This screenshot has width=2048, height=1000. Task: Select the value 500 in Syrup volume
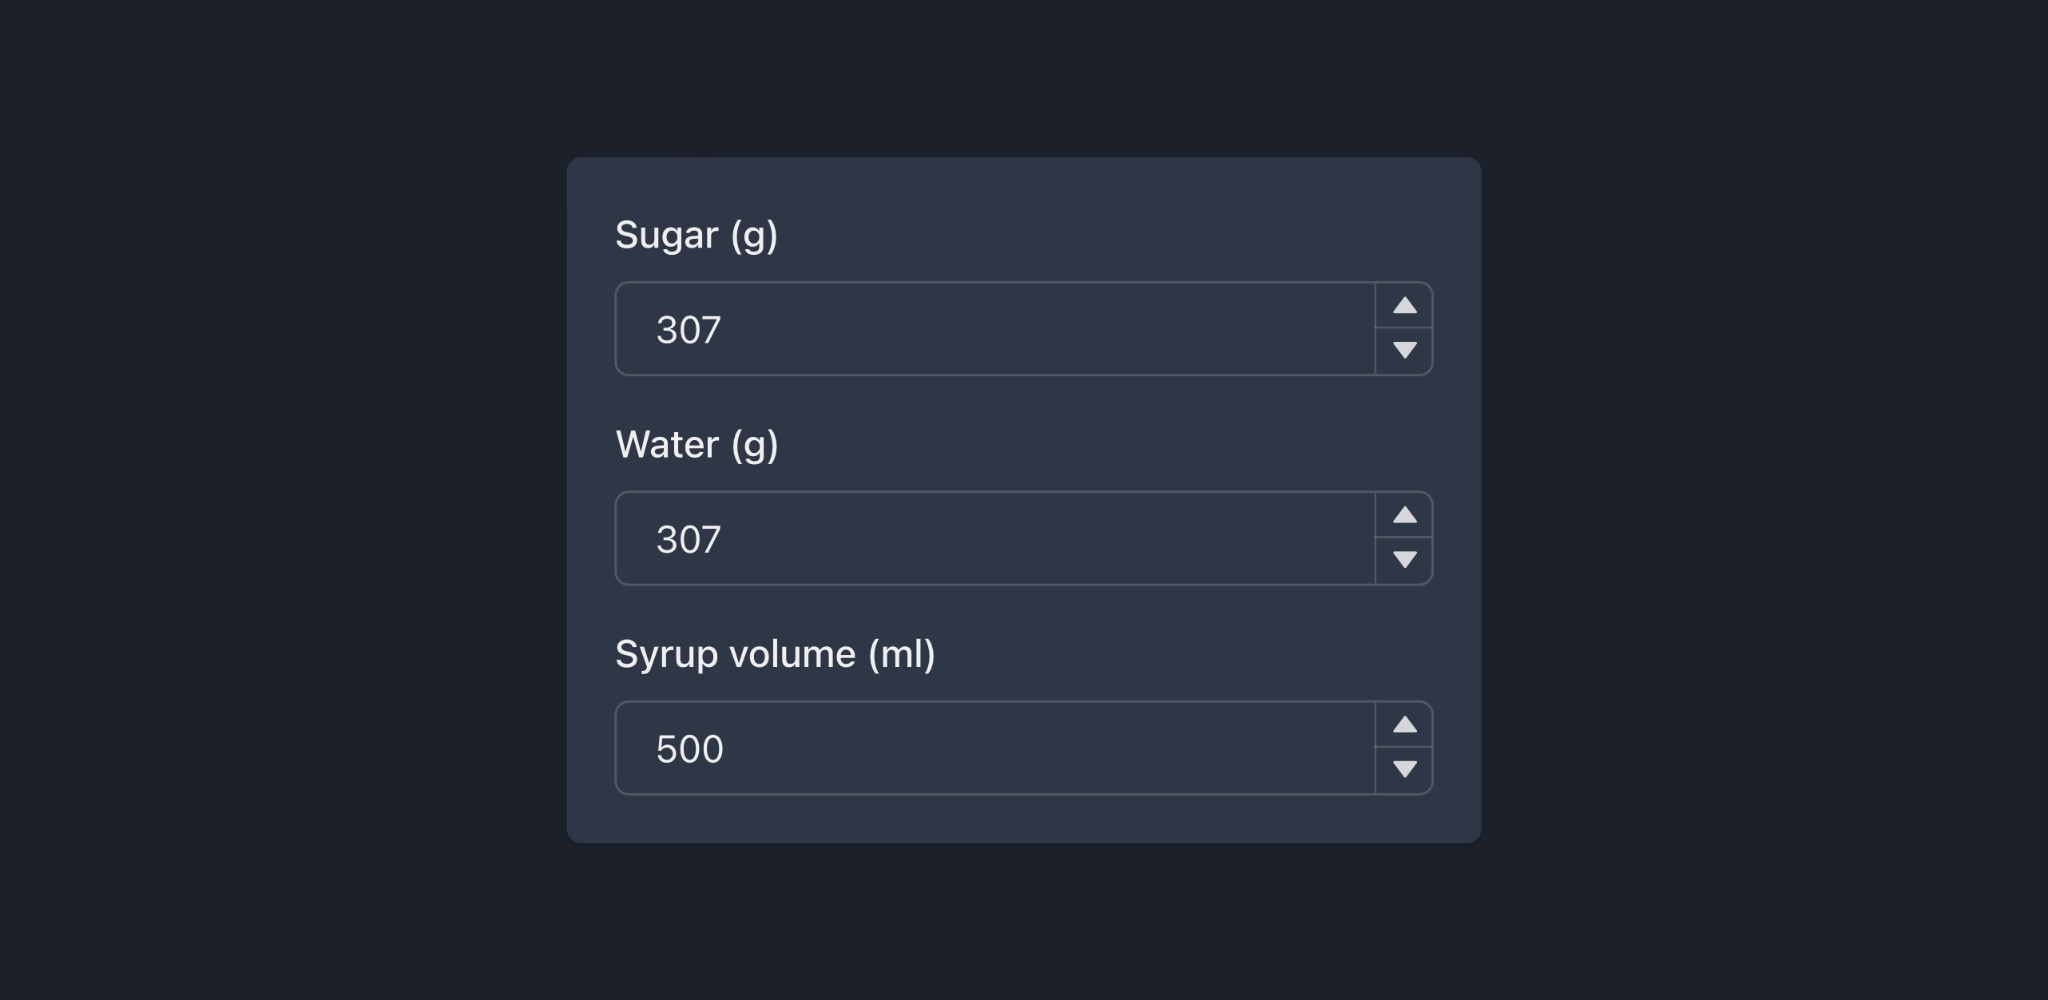tap(690, 748)
